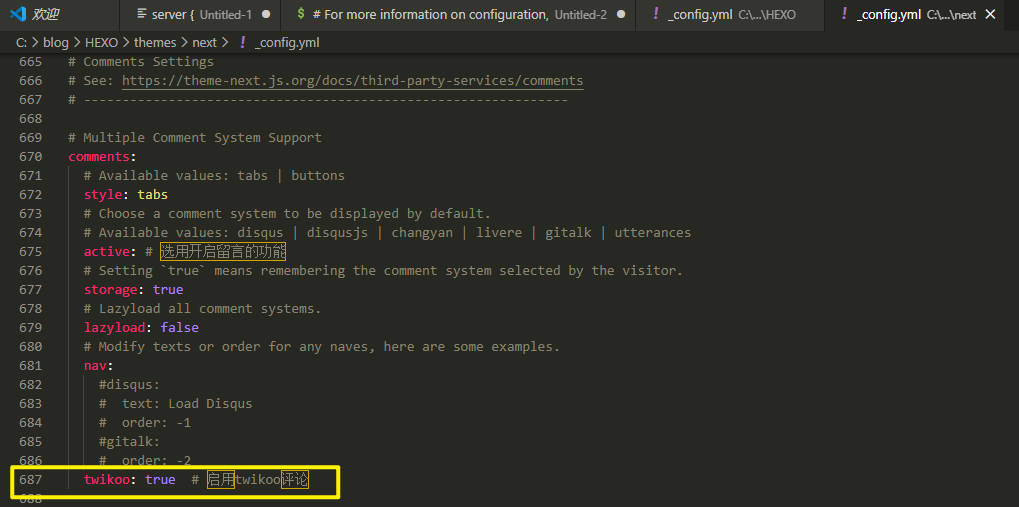Click the YAML exclamation icon on the active next _config.yml tab
The width and height of the screenshot is (1019, 507).
(x=844, y=15)
